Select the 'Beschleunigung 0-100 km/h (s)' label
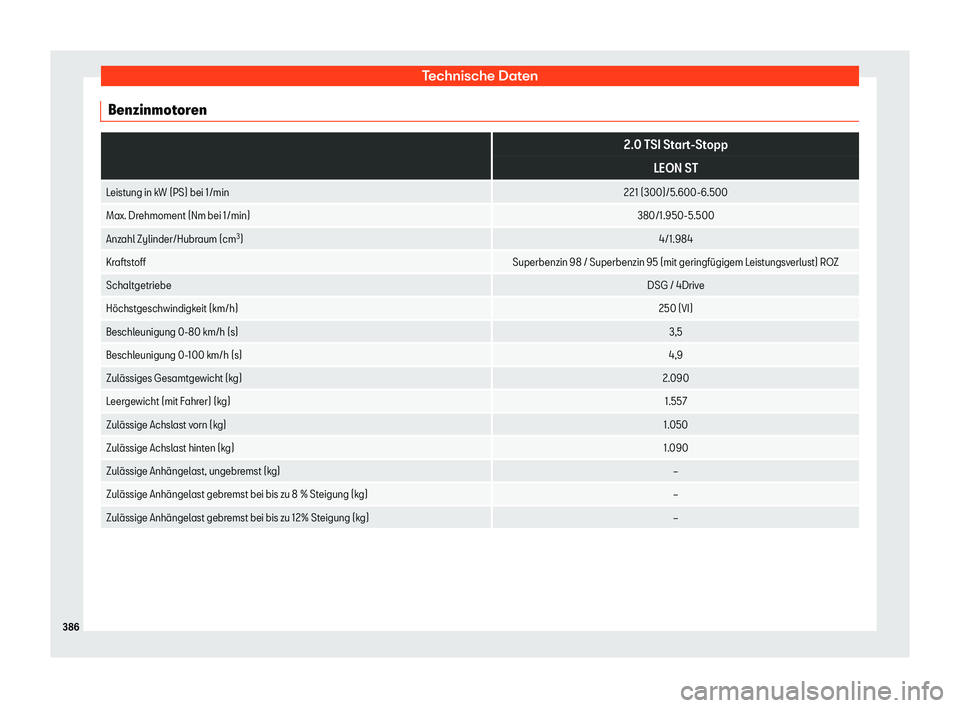 tap(174, 355)
